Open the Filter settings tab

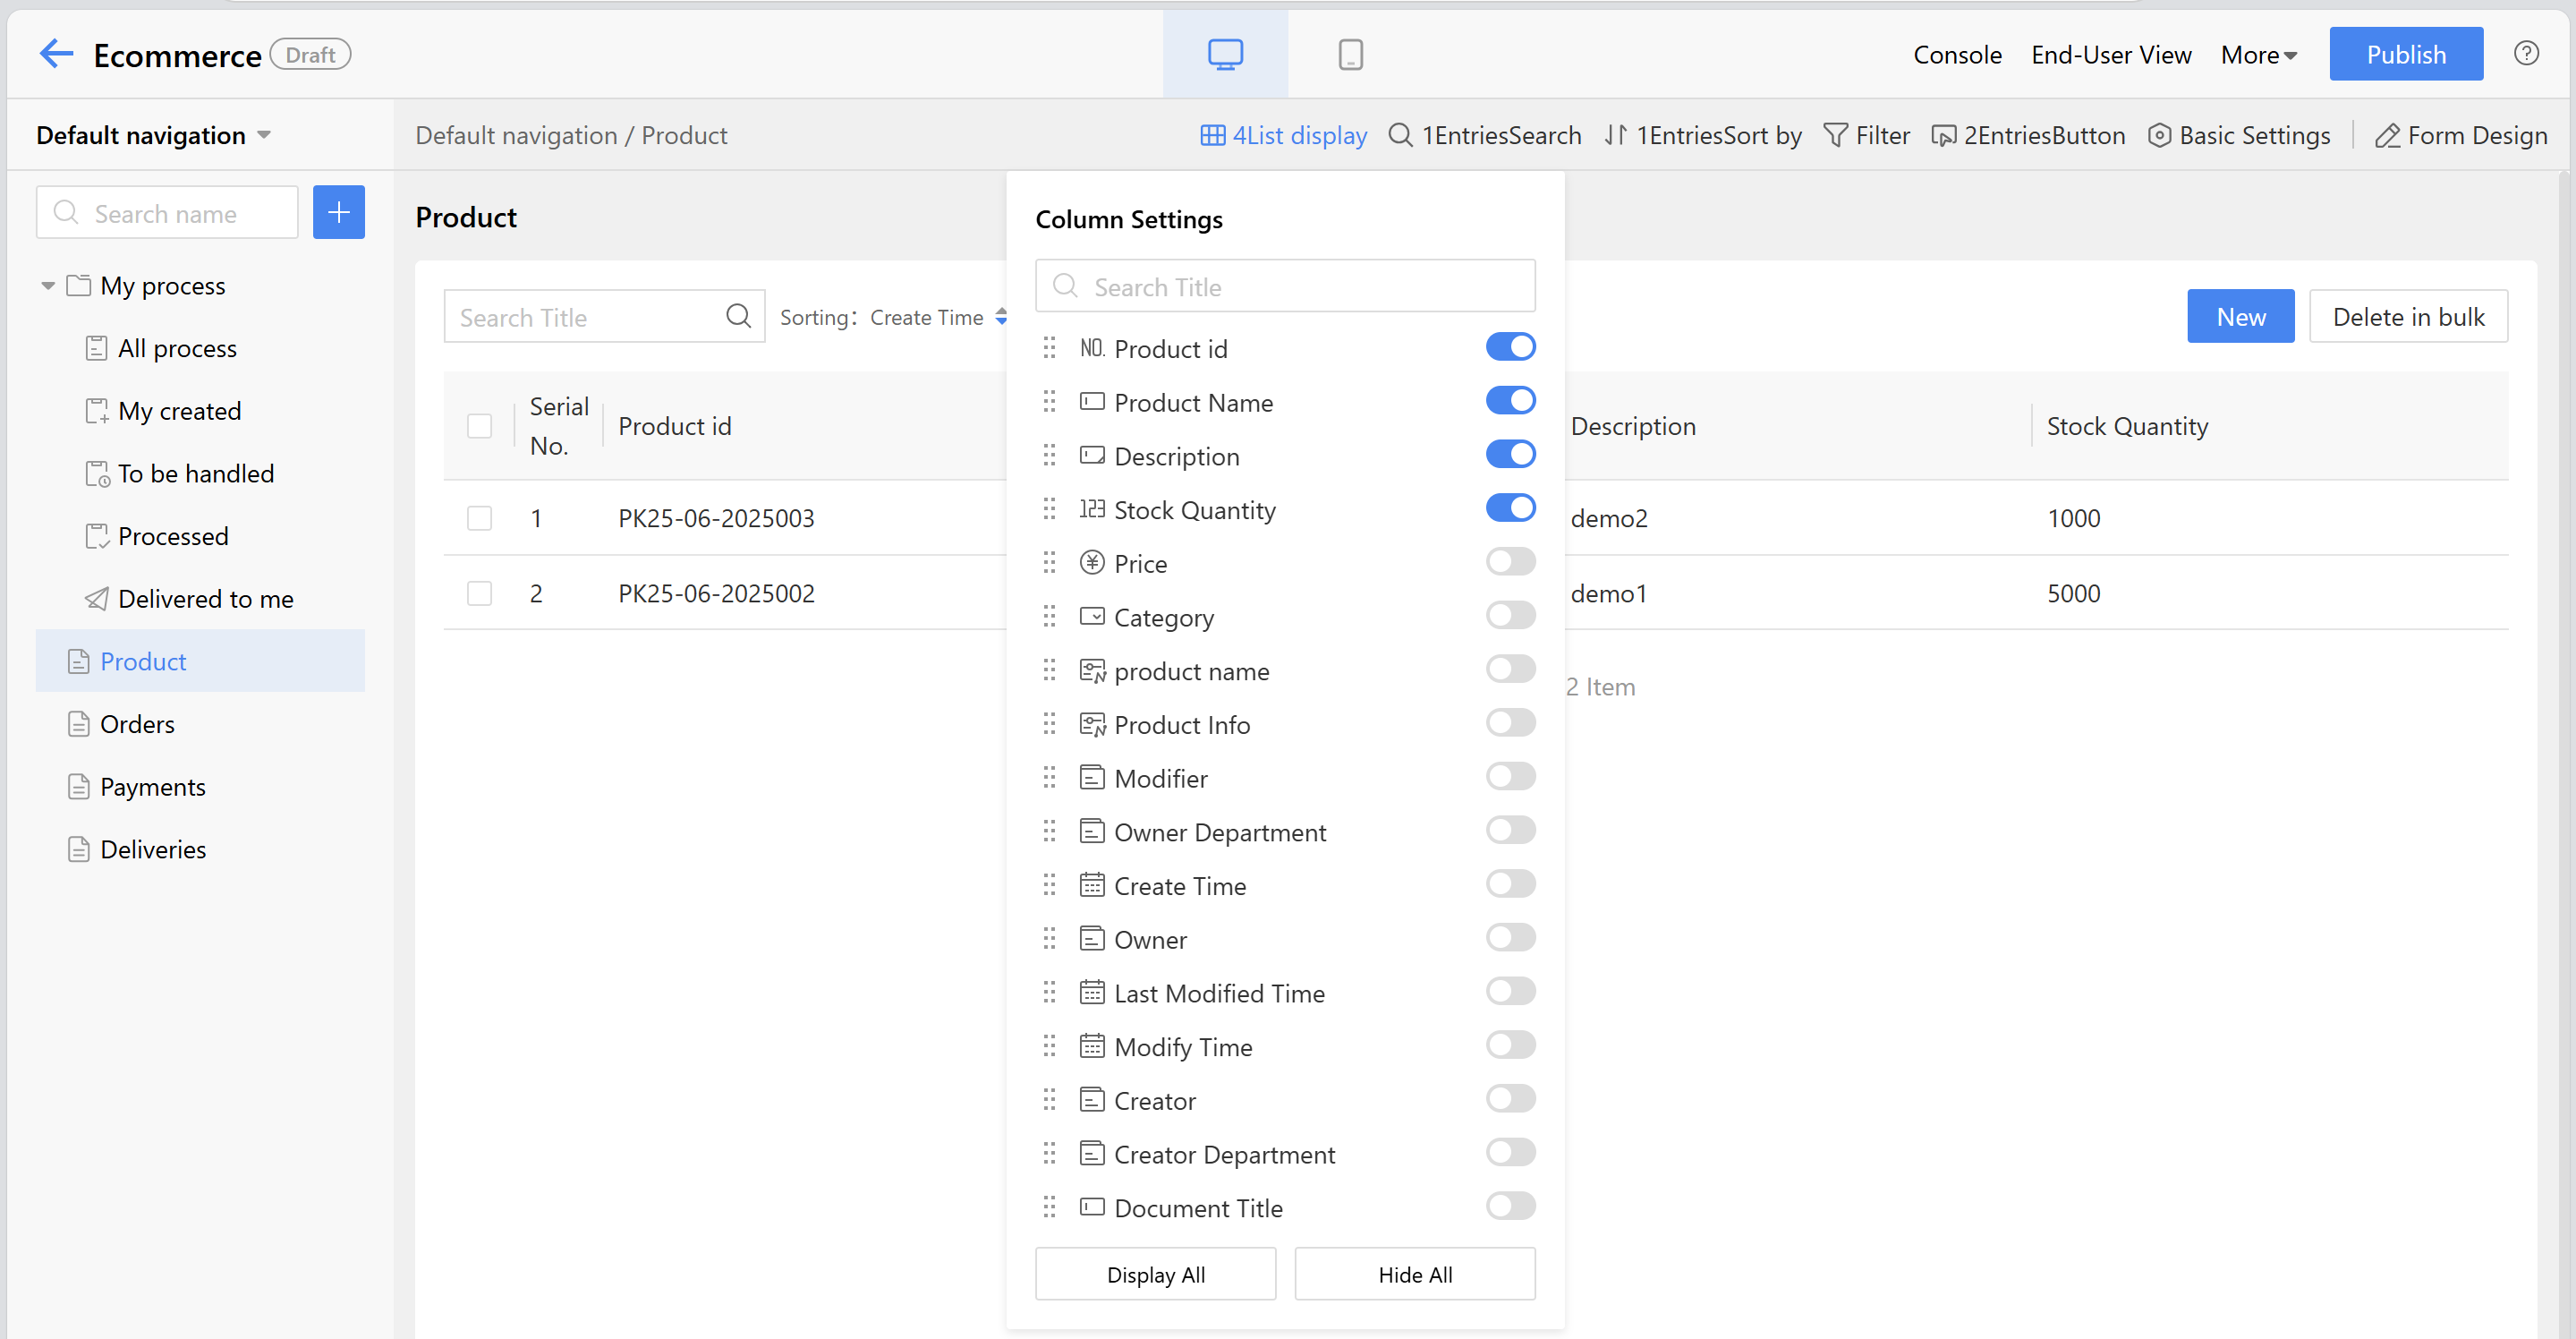[x=1866, y=136]
